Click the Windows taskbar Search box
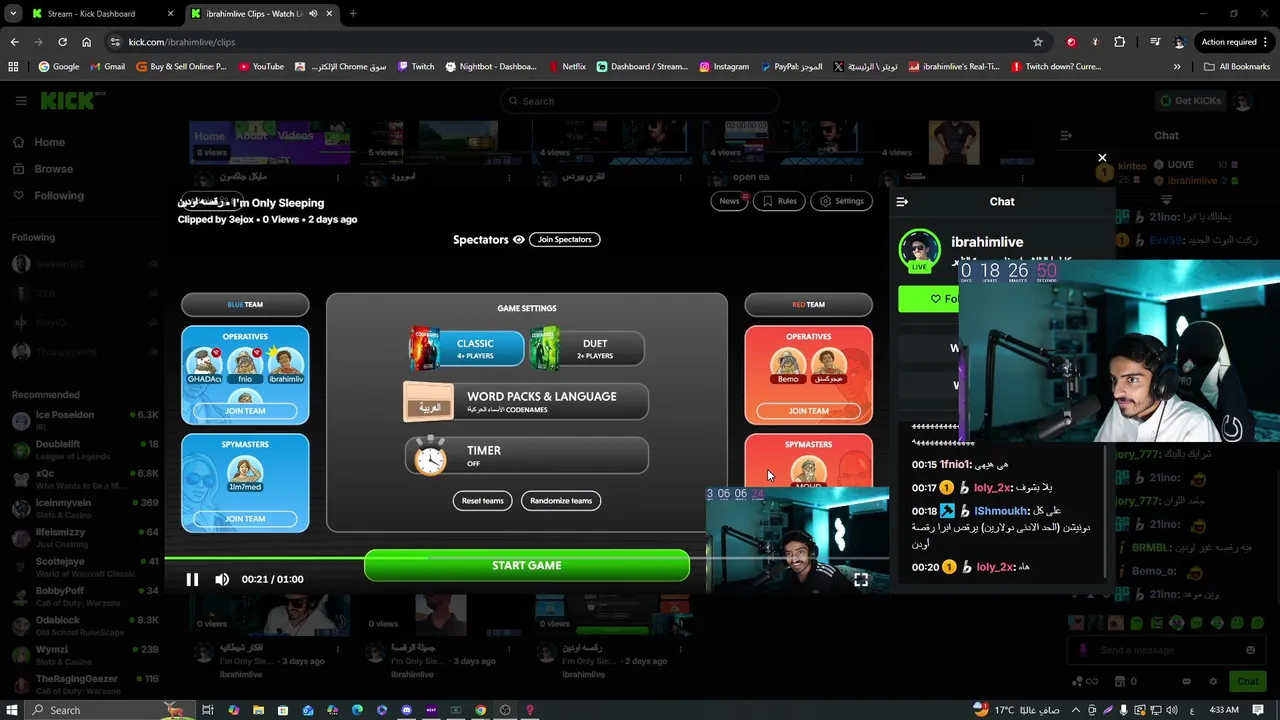 [x=110, y=710]
